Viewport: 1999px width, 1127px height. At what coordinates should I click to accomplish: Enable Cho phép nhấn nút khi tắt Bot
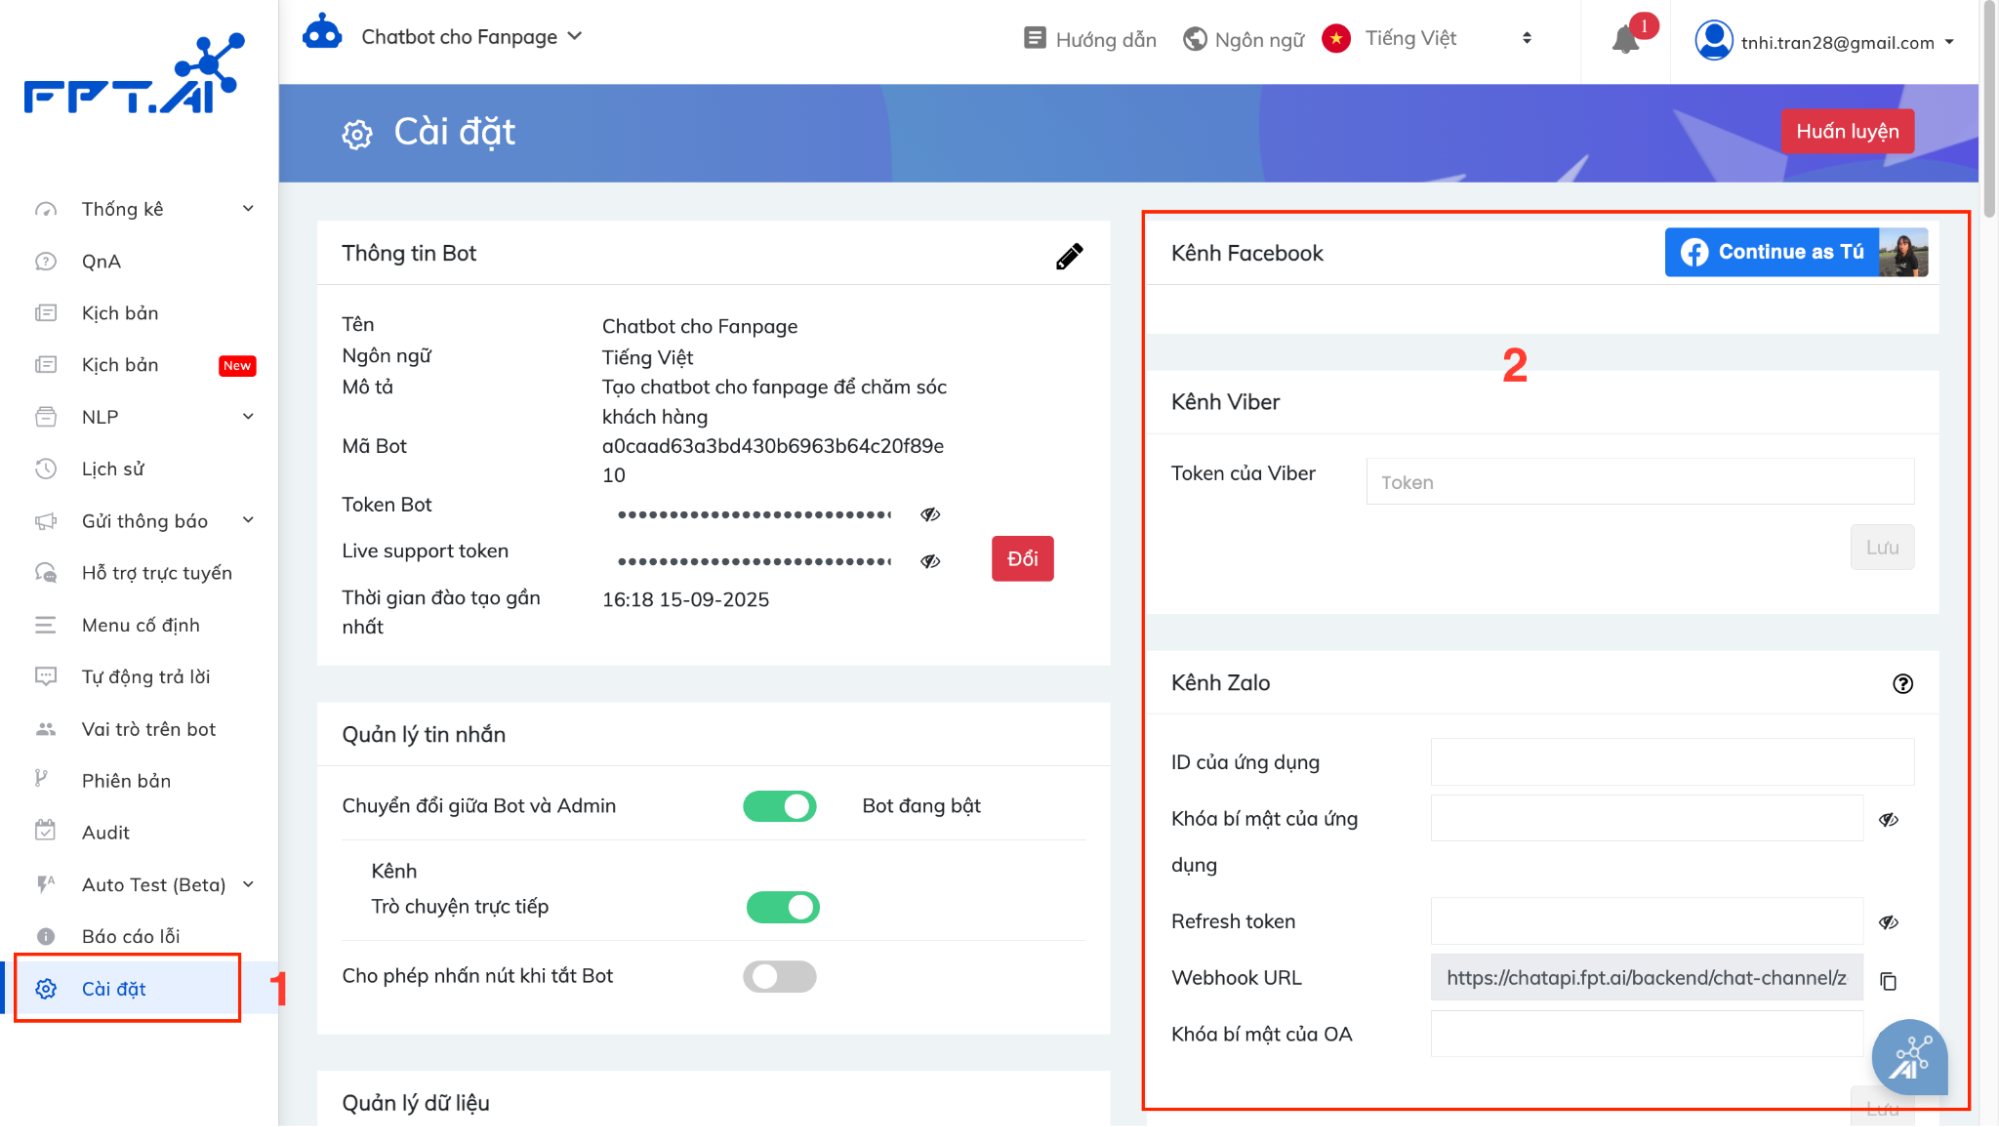(x=780, y=976)
